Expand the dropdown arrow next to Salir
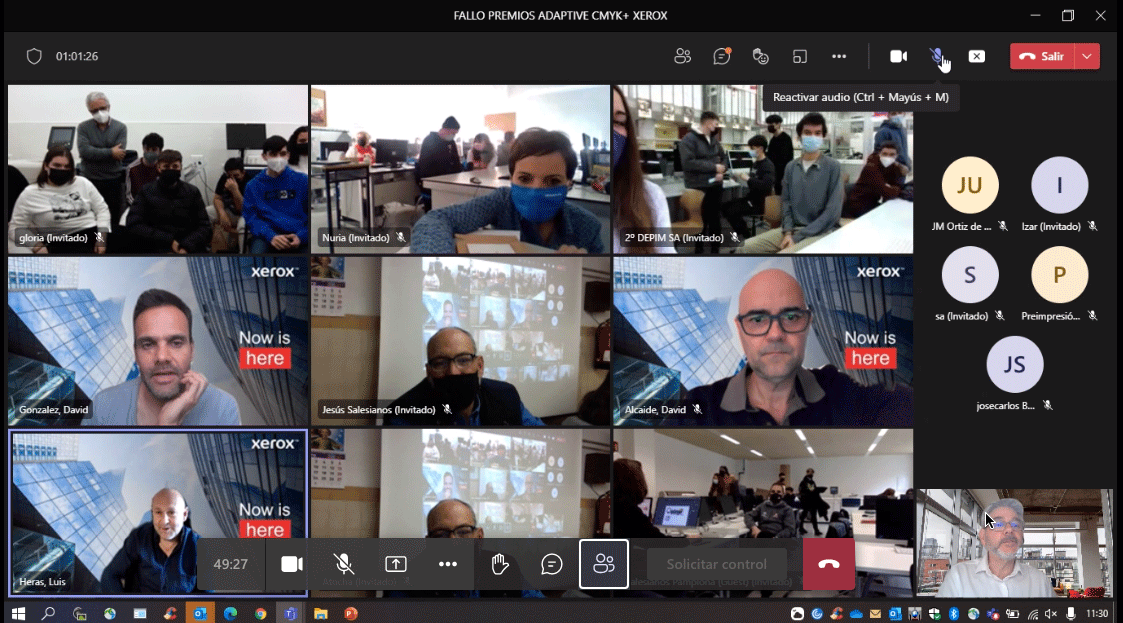1123x623 pixels. 1087,57
